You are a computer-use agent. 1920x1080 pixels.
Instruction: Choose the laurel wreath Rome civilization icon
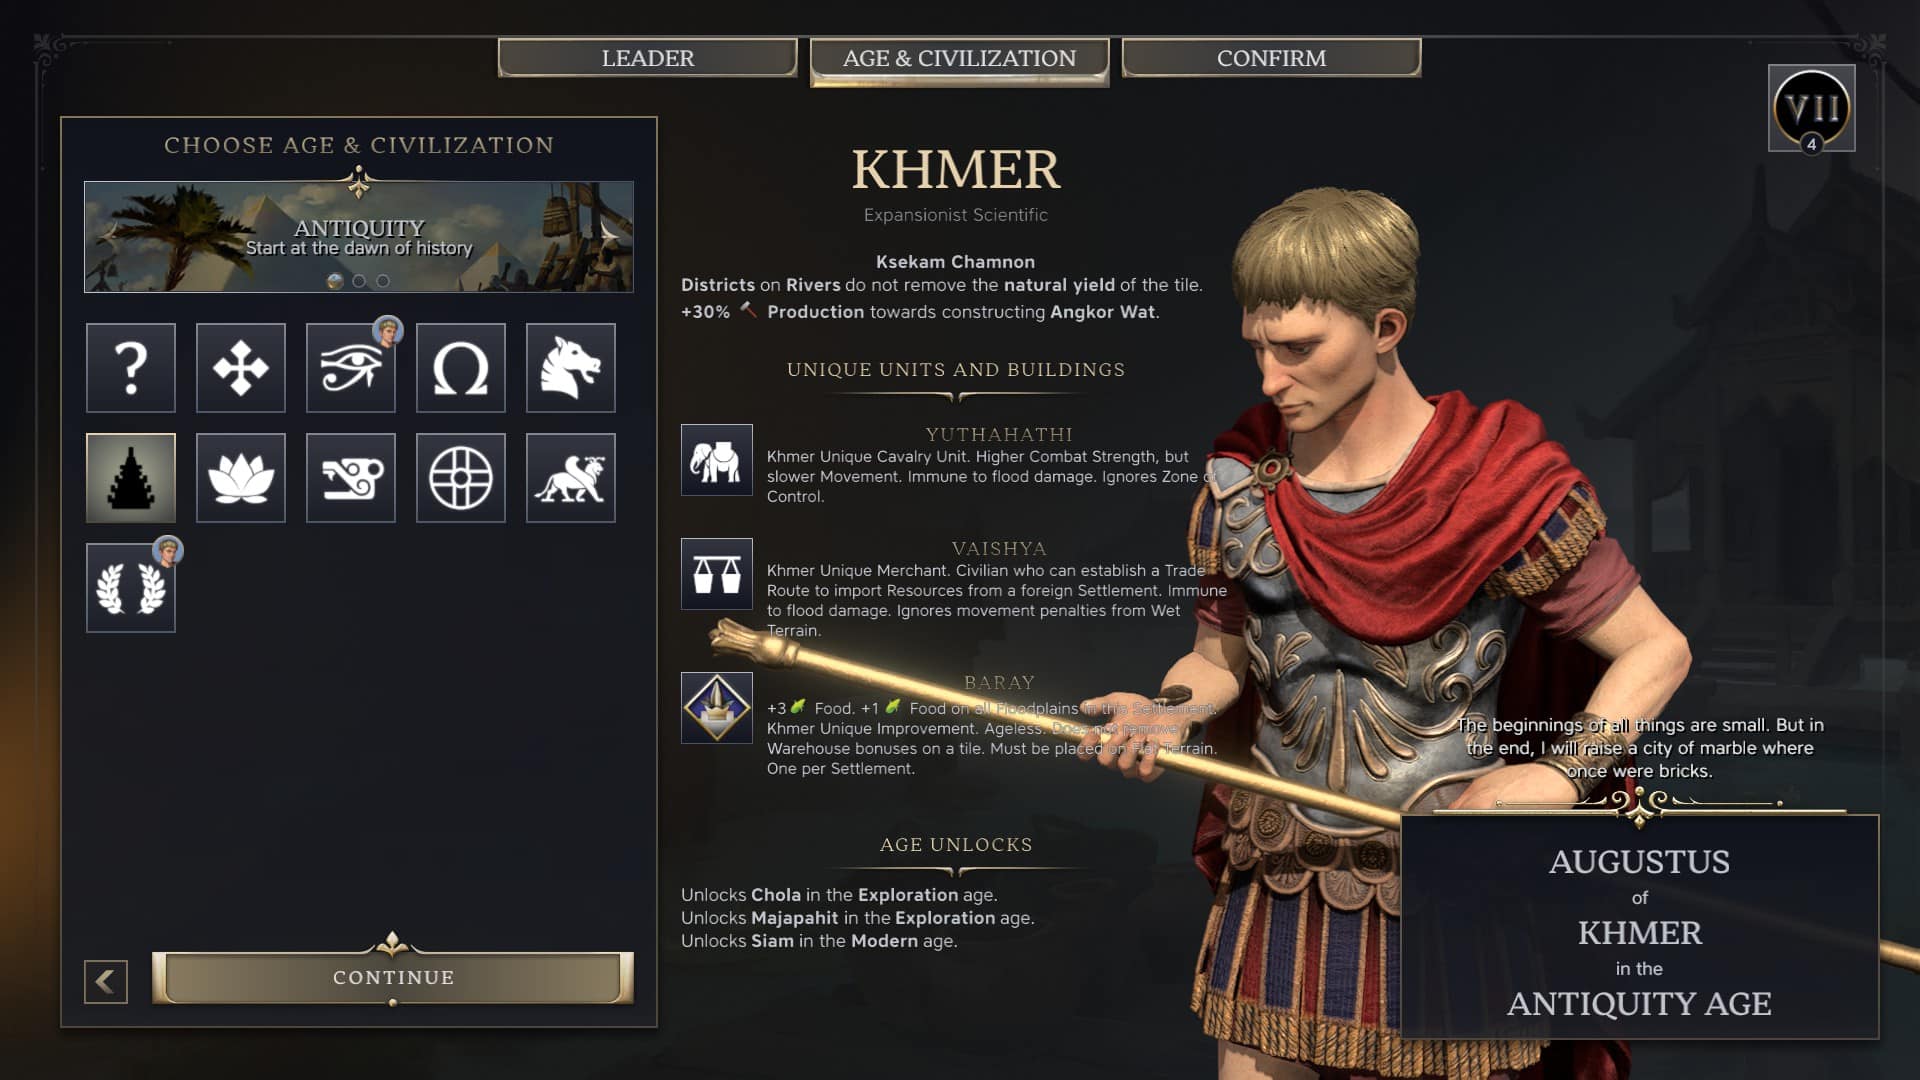coord(131,588)
